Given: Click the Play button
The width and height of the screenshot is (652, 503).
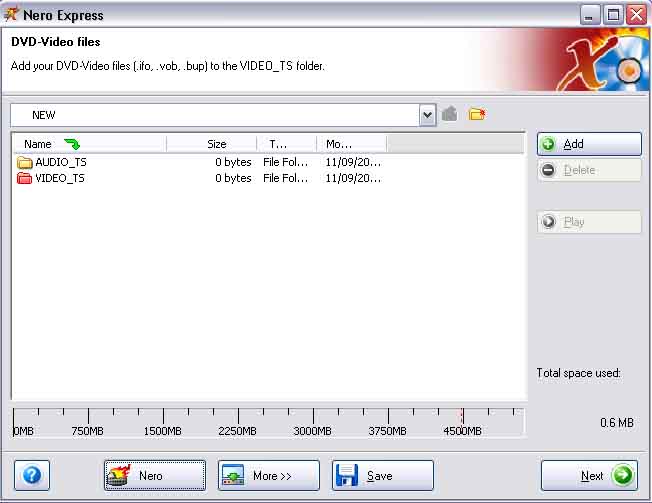Looking at the screenshot, I should 589,222.
